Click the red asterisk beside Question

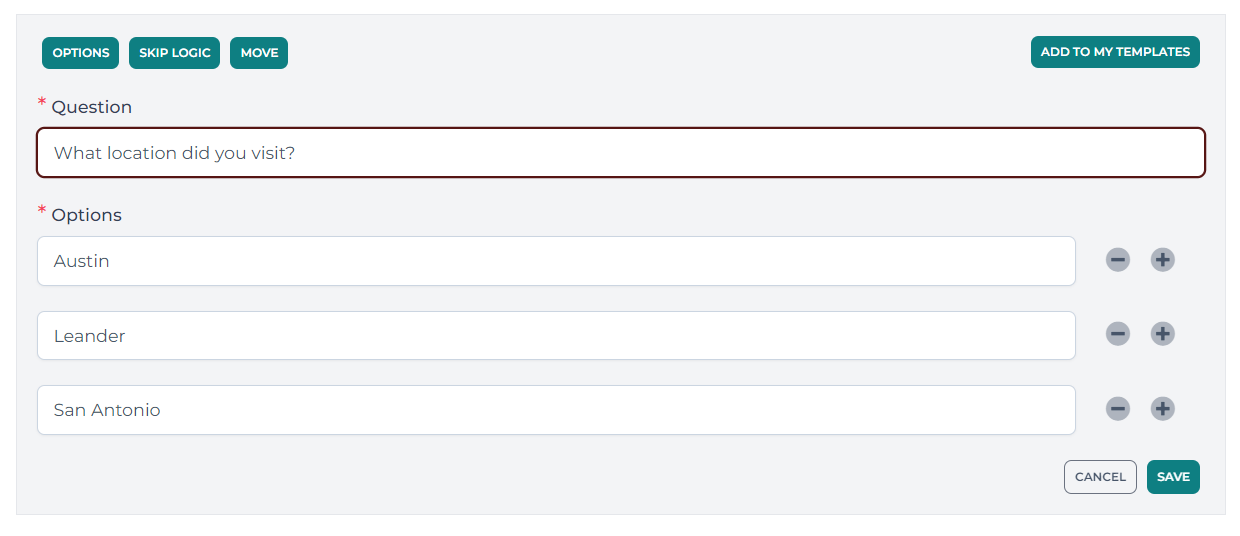(42, 103)
